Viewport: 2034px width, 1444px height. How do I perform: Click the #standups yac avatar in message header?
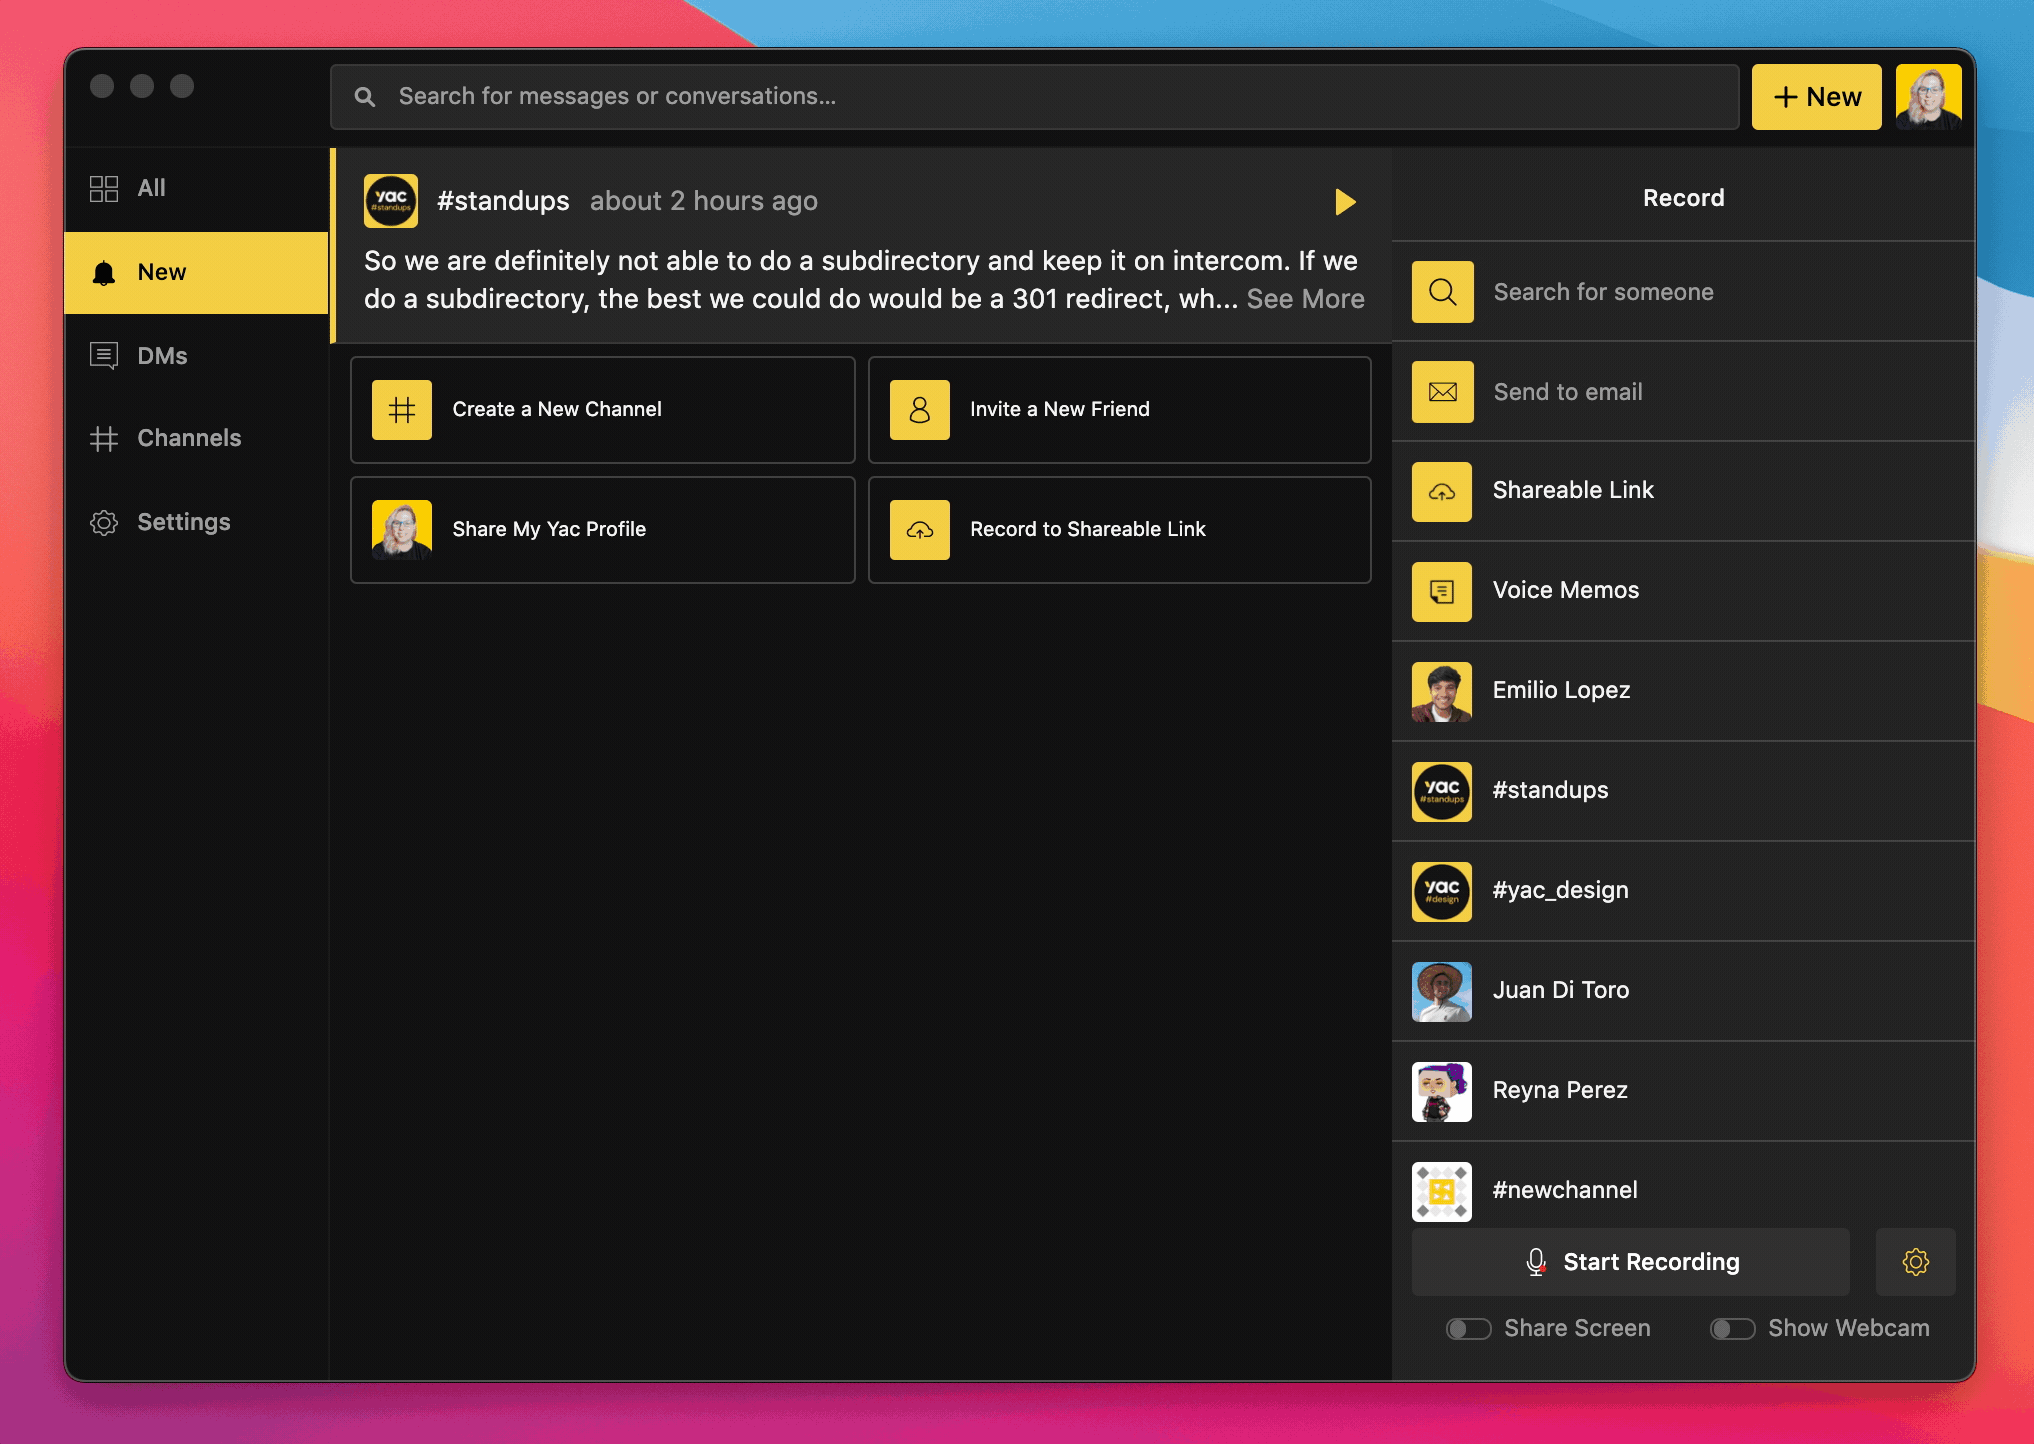tap(391, 201)
